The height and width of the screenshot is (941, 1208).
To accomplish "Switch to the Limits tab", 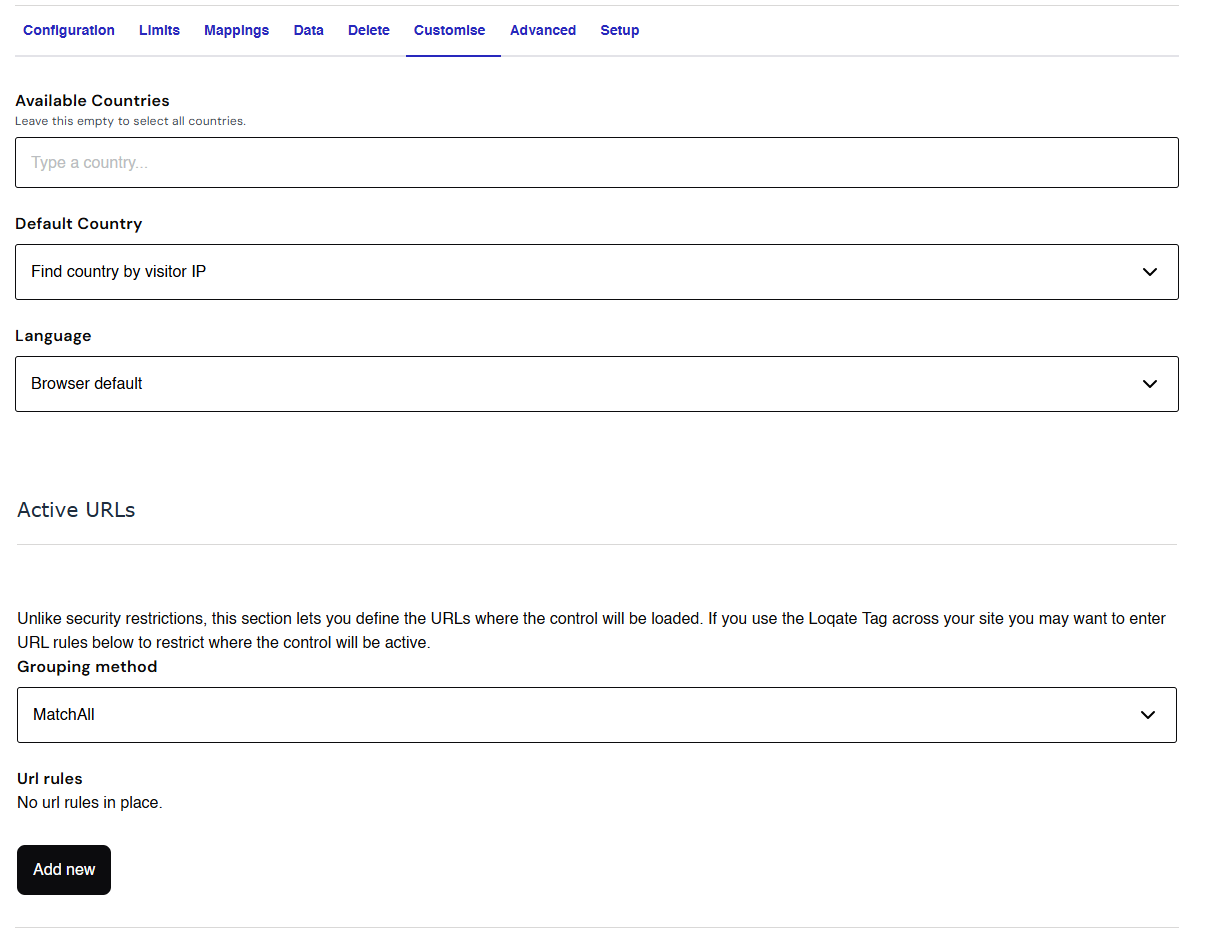I will [159, 30].
